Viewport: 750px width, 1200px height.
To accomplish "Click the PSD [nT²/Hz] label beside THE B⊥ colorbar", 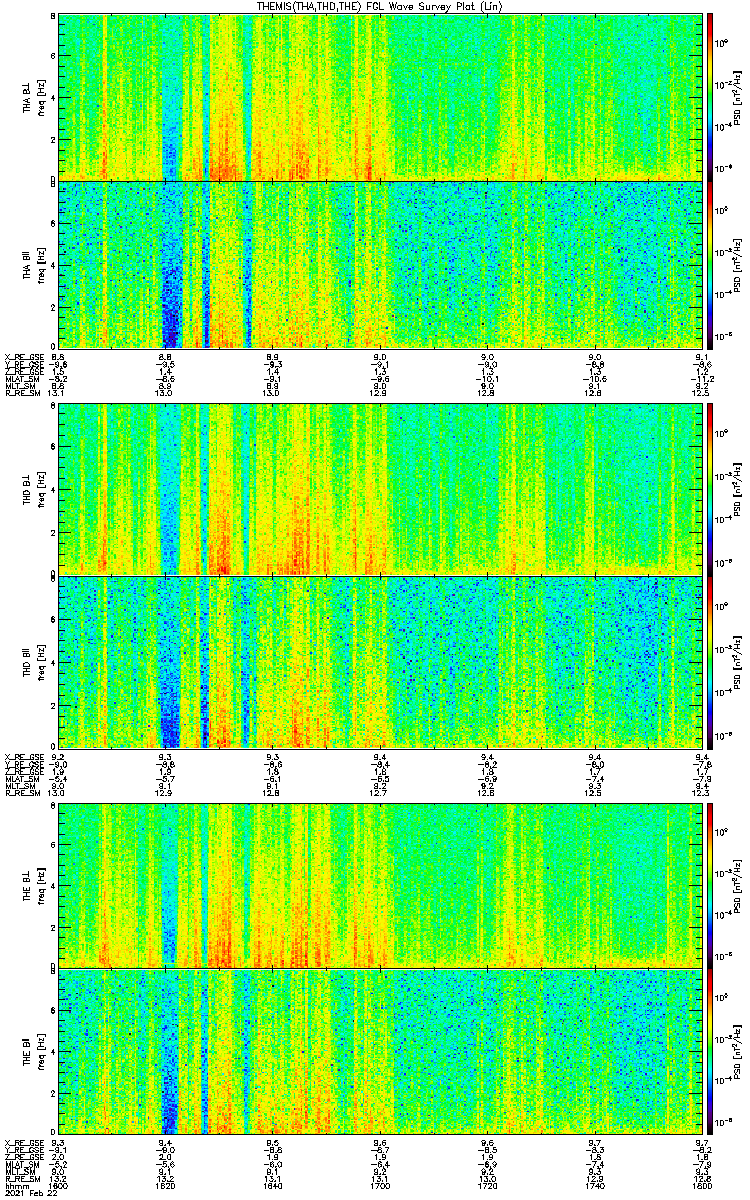I will pyautogui.click(x=738, y=884).
